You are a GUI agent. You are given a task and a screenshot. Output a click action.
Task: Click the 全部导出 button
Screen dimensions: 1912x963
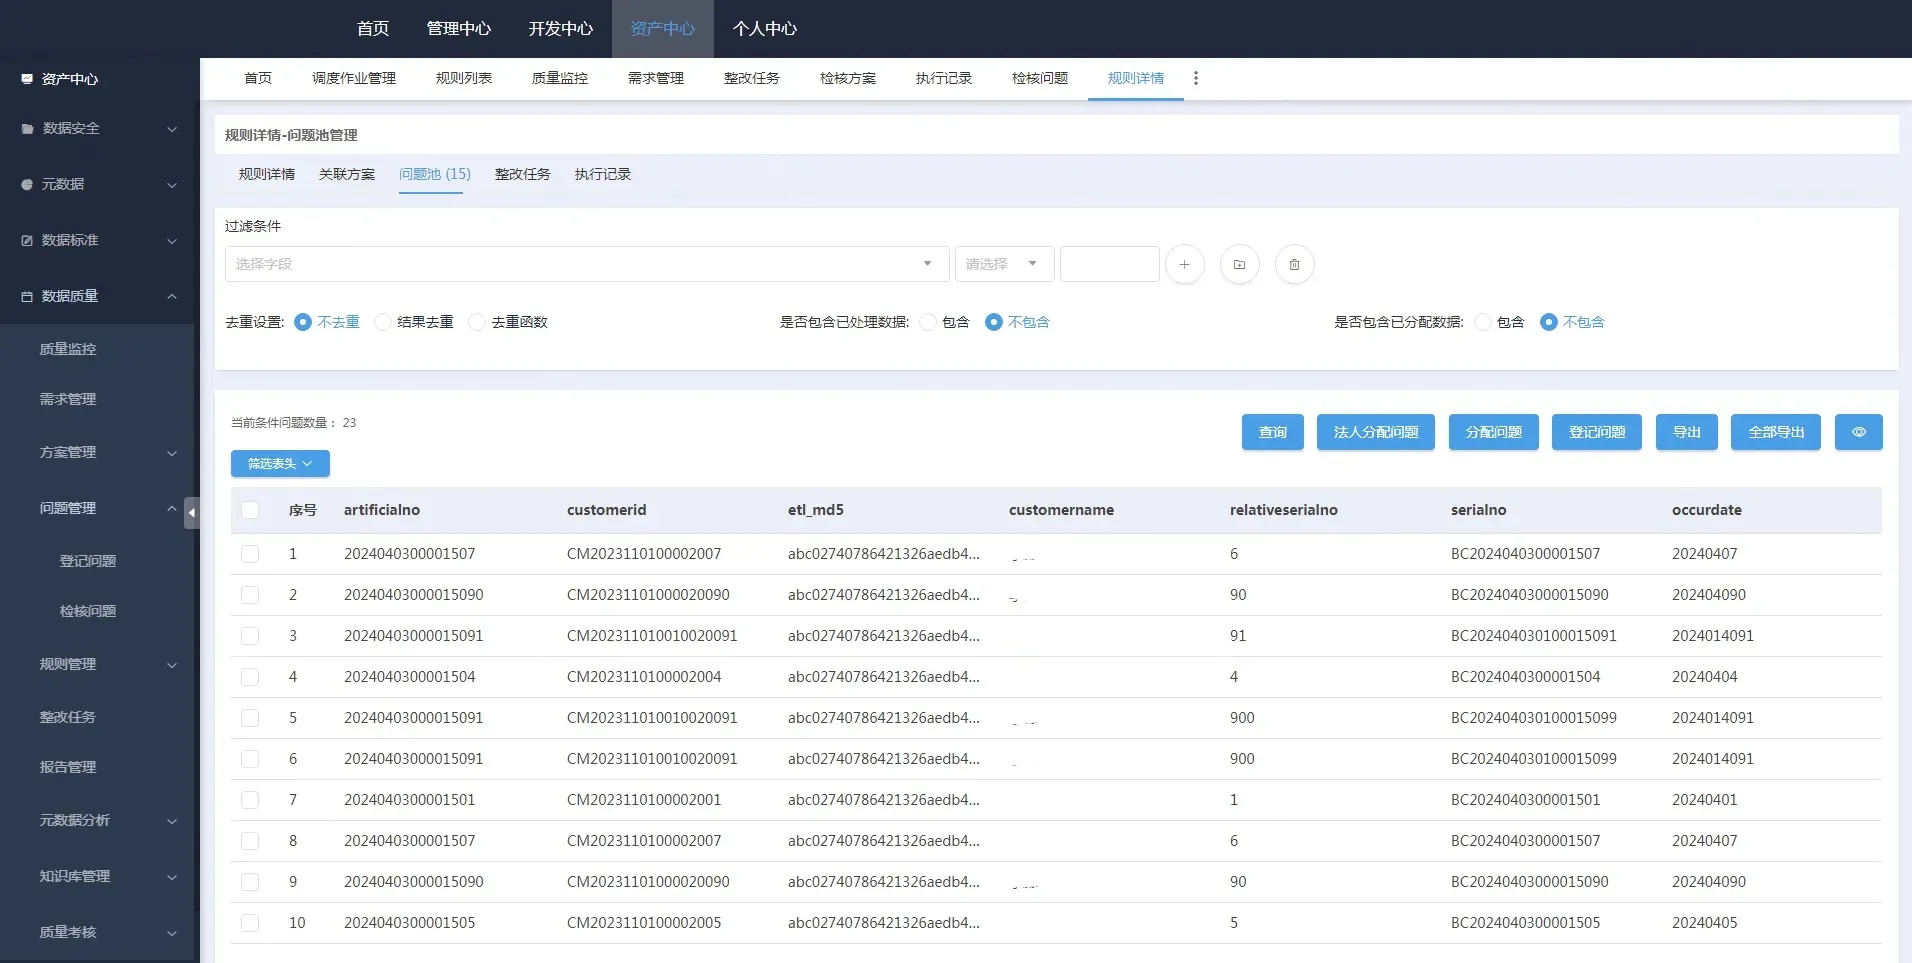click(x=1775, y=432)
